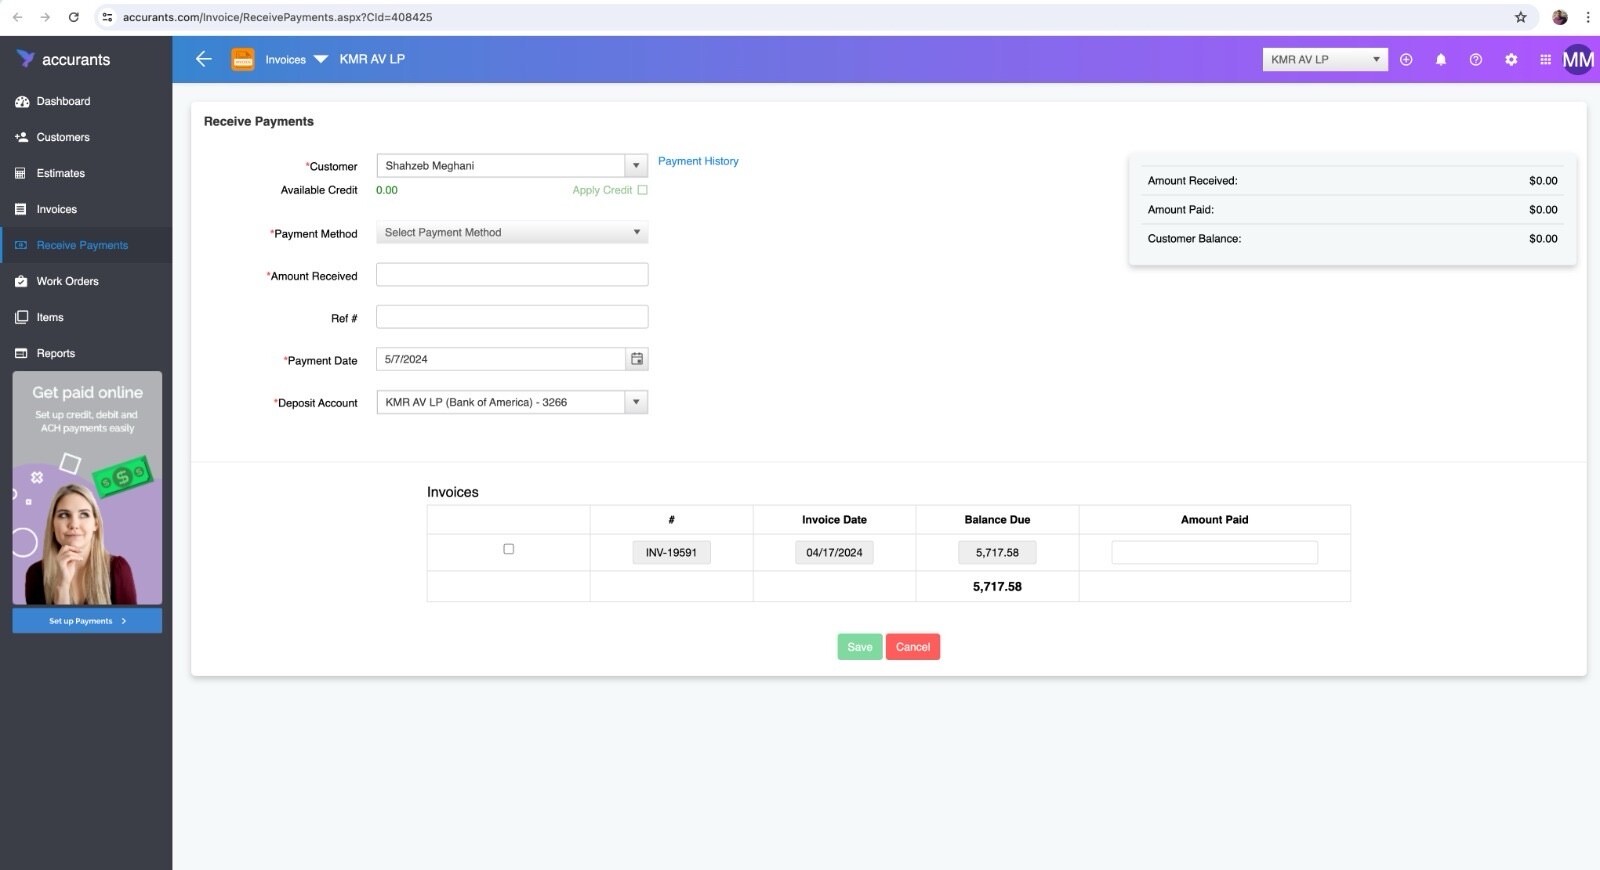Click the Dashboard sidebar icon
Image resolution: width=1600 pixels, height=870 pixels.
21,101
